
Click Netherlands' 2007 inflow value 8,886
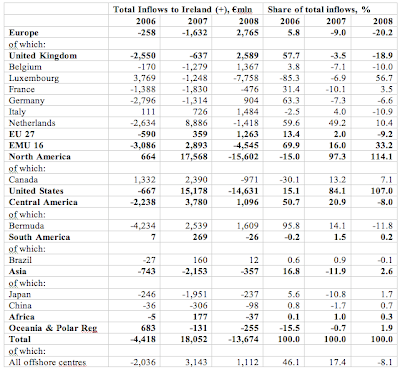[x=196, y=123]
